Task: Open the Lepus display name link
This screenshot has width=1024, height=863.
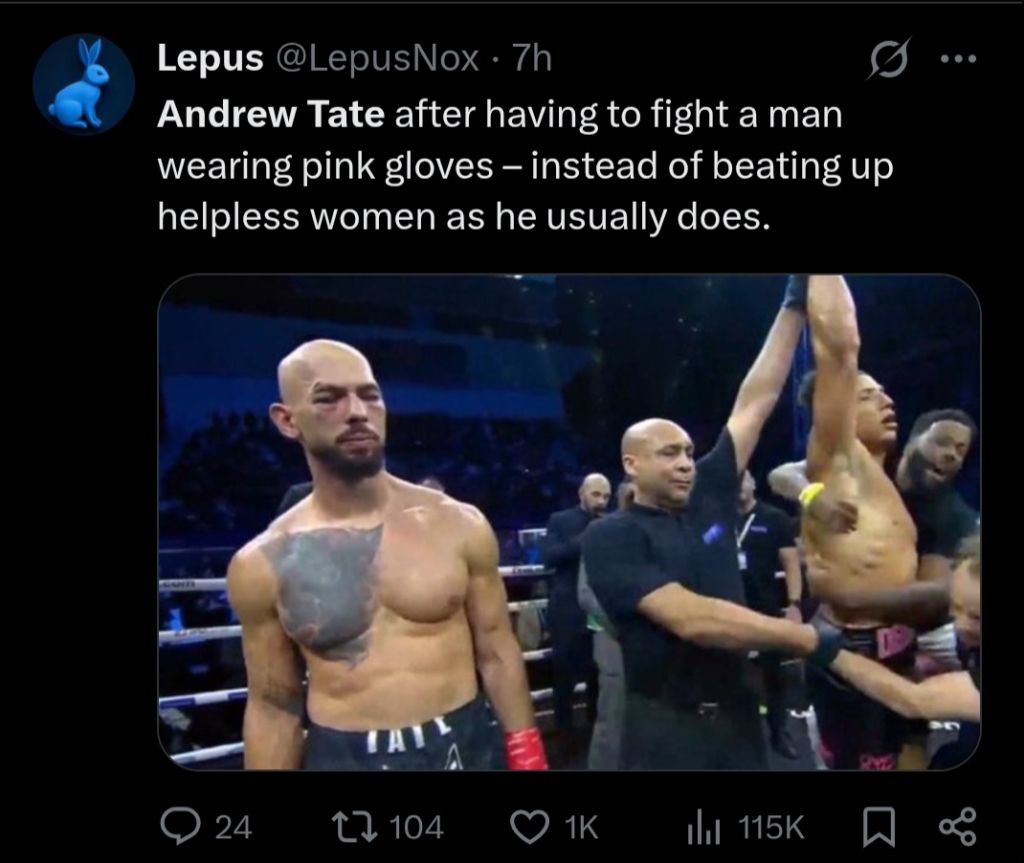Action: click(210, 59)
